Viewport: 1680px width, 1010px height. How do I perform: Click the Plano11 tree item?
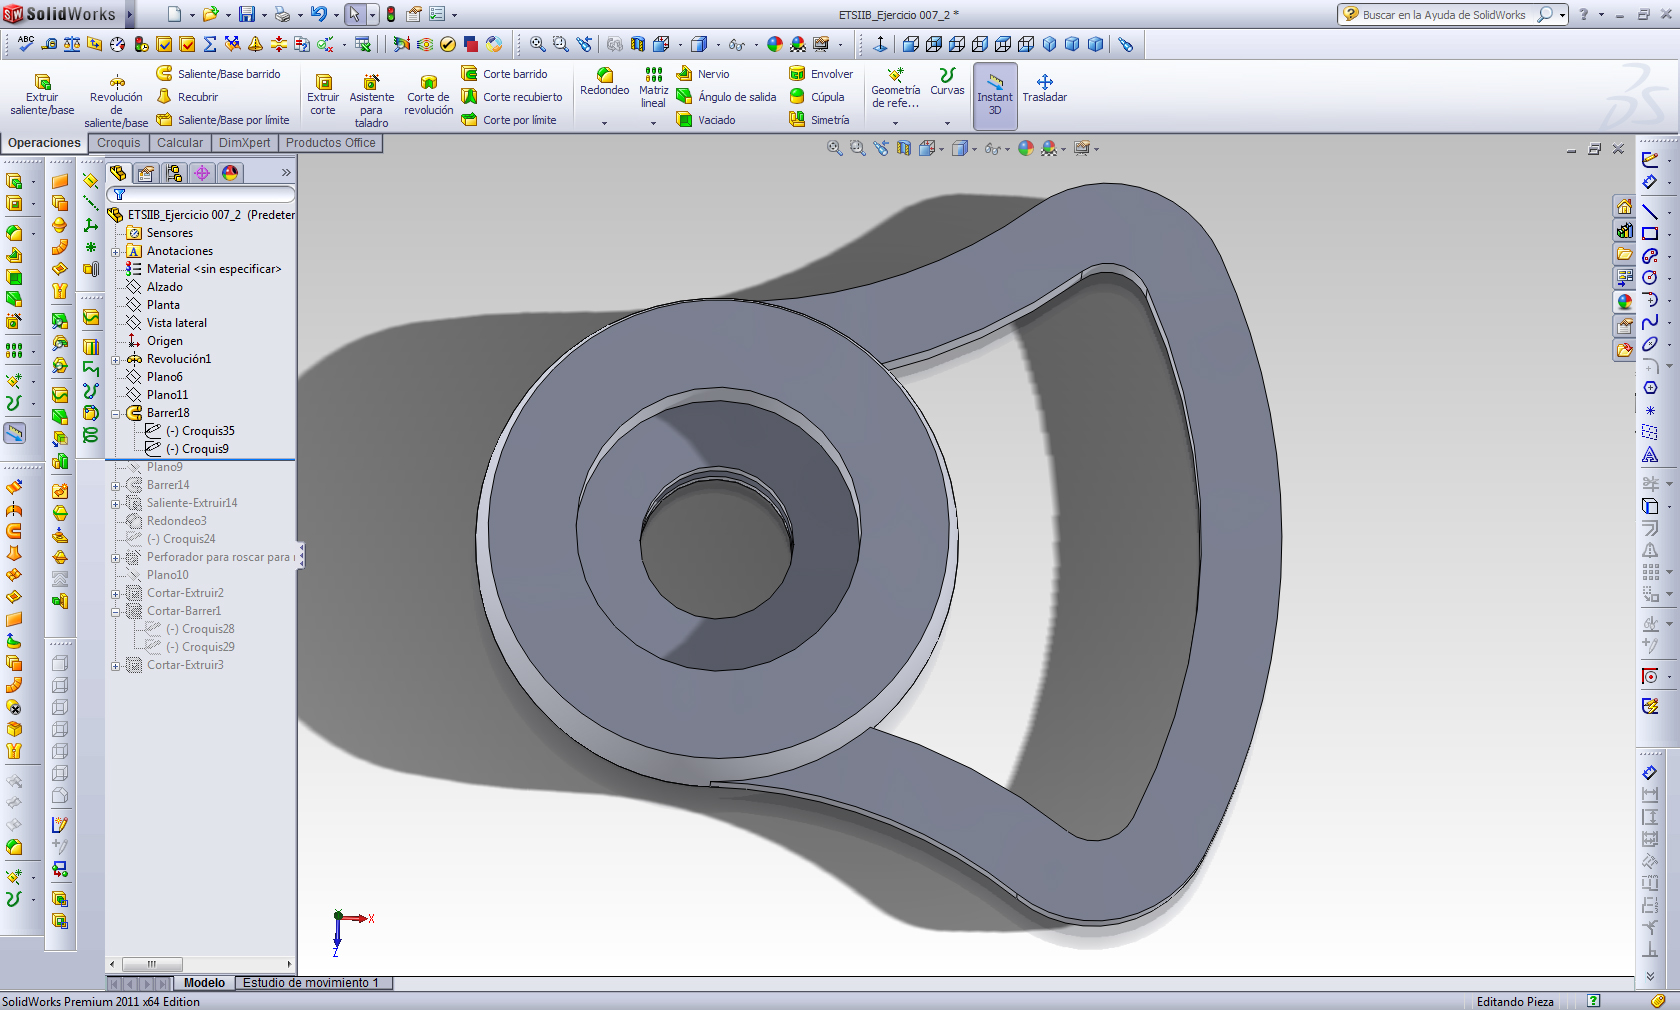[x=157, y=395]
